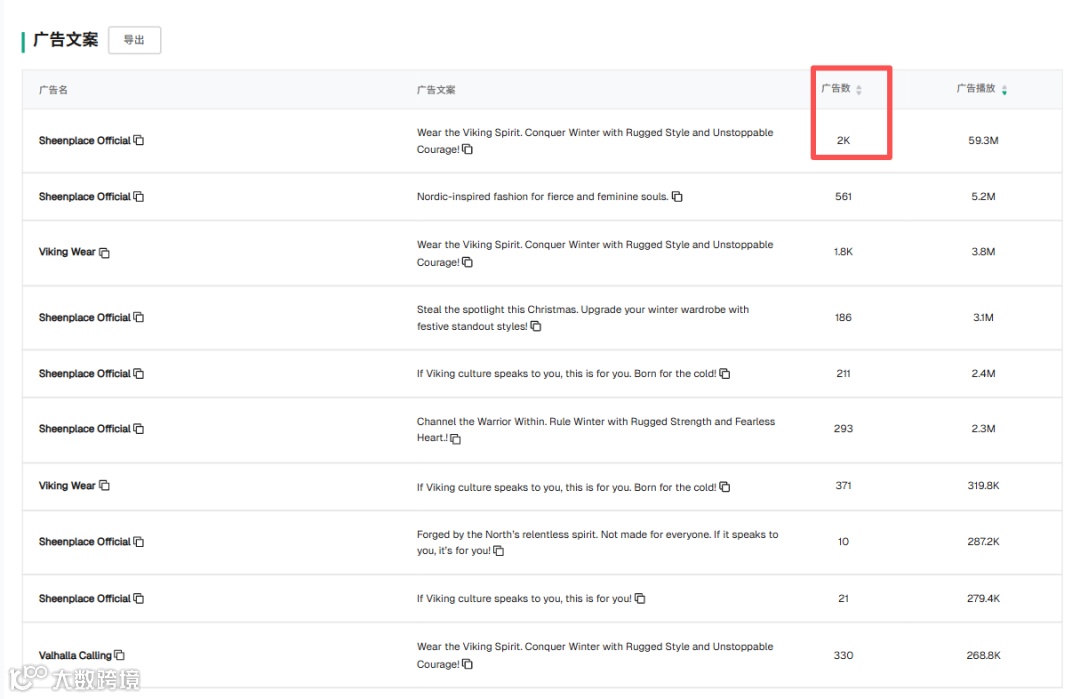Copy the "Nordic-inspired fashion" ad copy text
The width and height of the screenshot is (1080, 699).
(677, 197)
